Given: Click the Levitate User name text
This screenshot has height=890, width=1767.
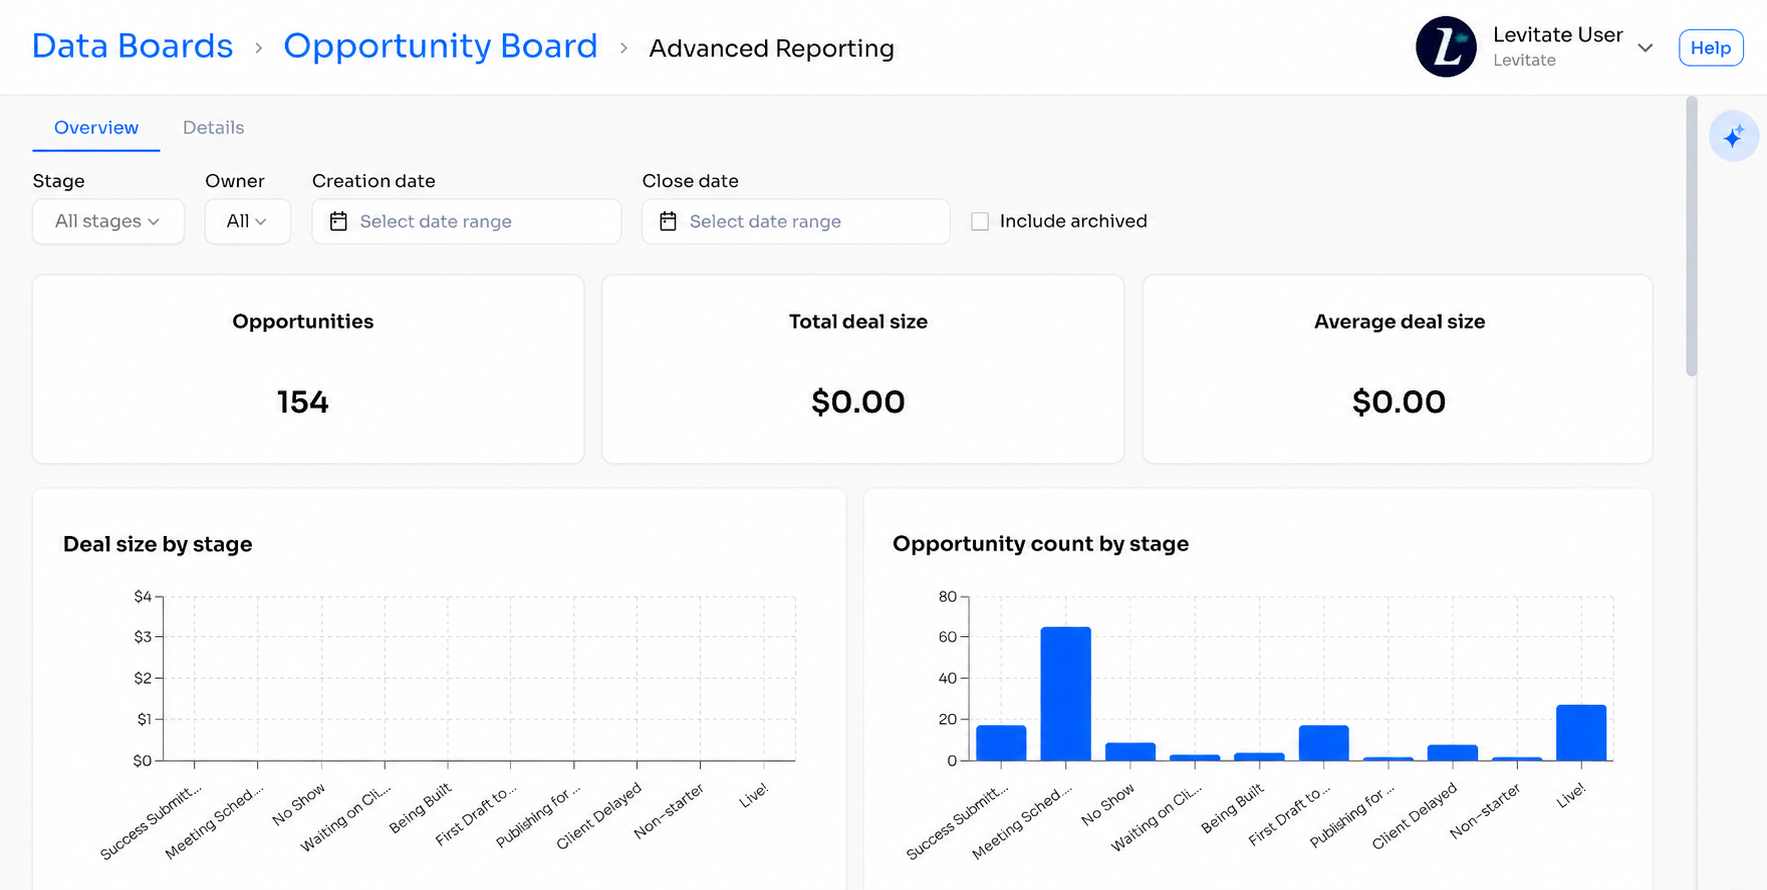Looking at the screenshot, I should (x=1557, y=35).
